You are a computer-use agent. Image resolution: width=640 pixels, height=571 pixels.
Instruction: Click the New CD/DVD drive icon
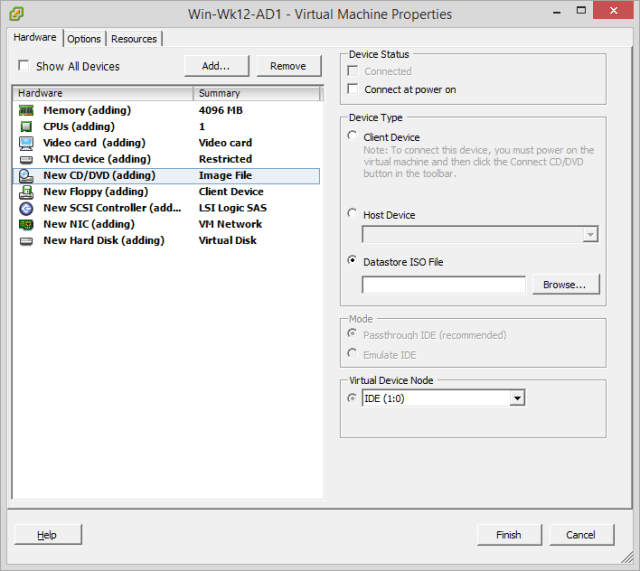[26, 176]
